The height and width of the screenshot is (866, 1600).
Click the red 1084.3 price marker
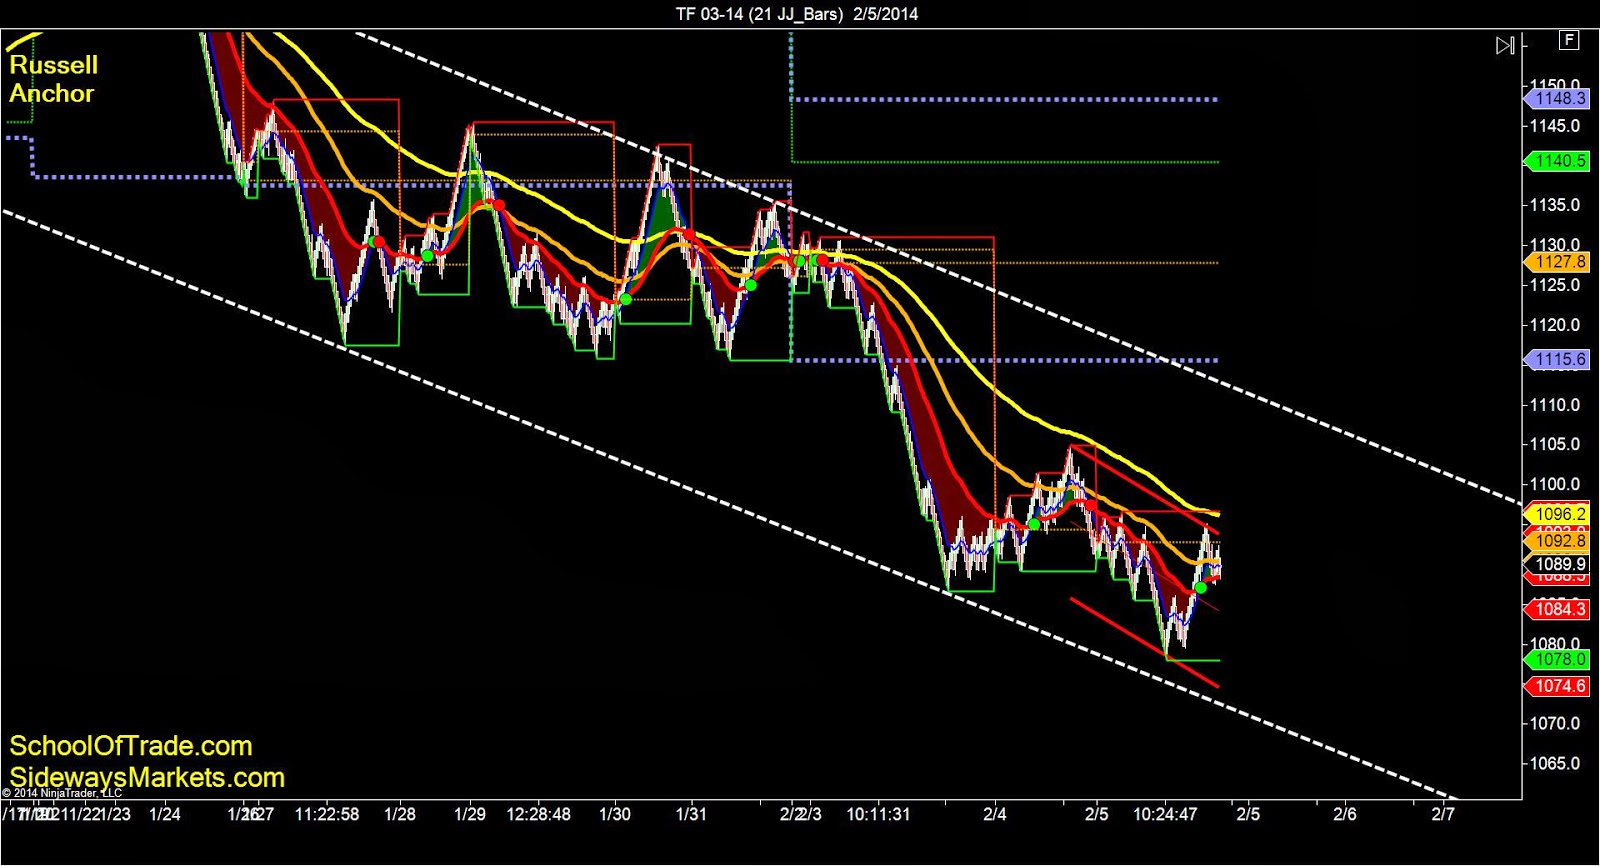(x=1556, y=609)
